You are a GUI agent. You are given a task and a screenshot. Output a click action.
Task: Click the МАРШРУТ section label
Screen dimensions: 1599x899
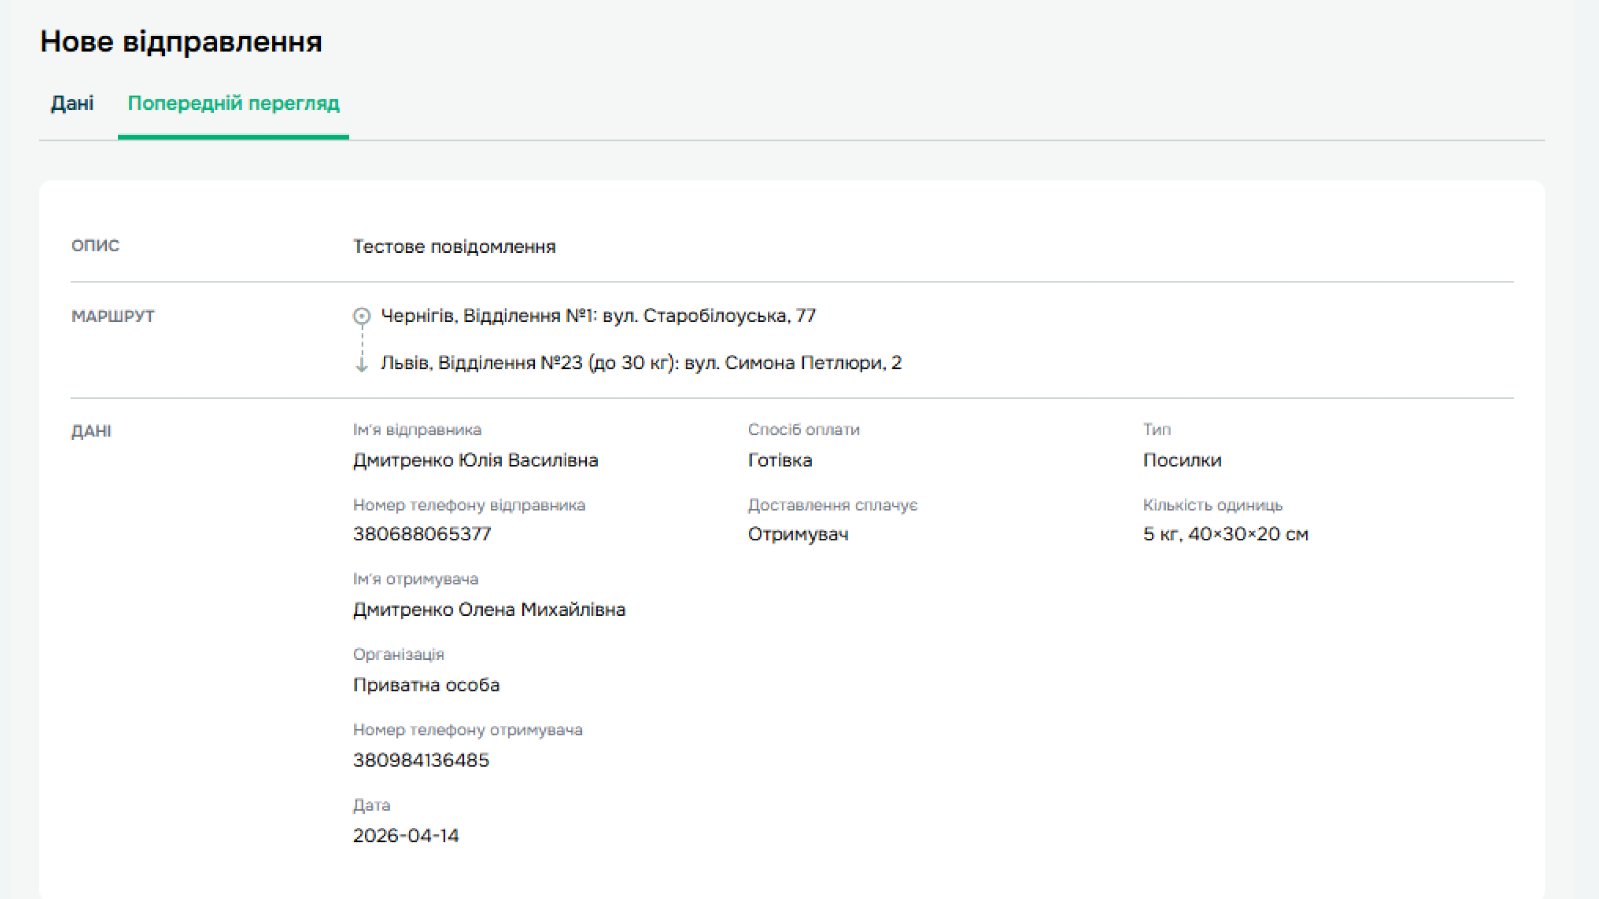click(113, 316)
